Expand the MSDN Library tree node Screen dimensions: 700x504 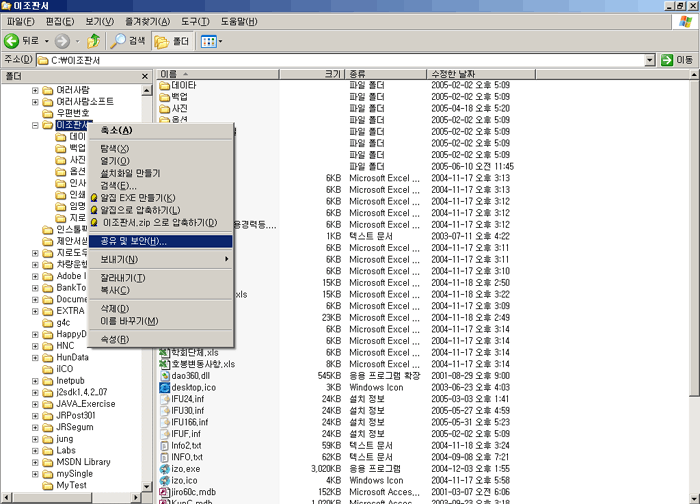click(x=35, y=462)
